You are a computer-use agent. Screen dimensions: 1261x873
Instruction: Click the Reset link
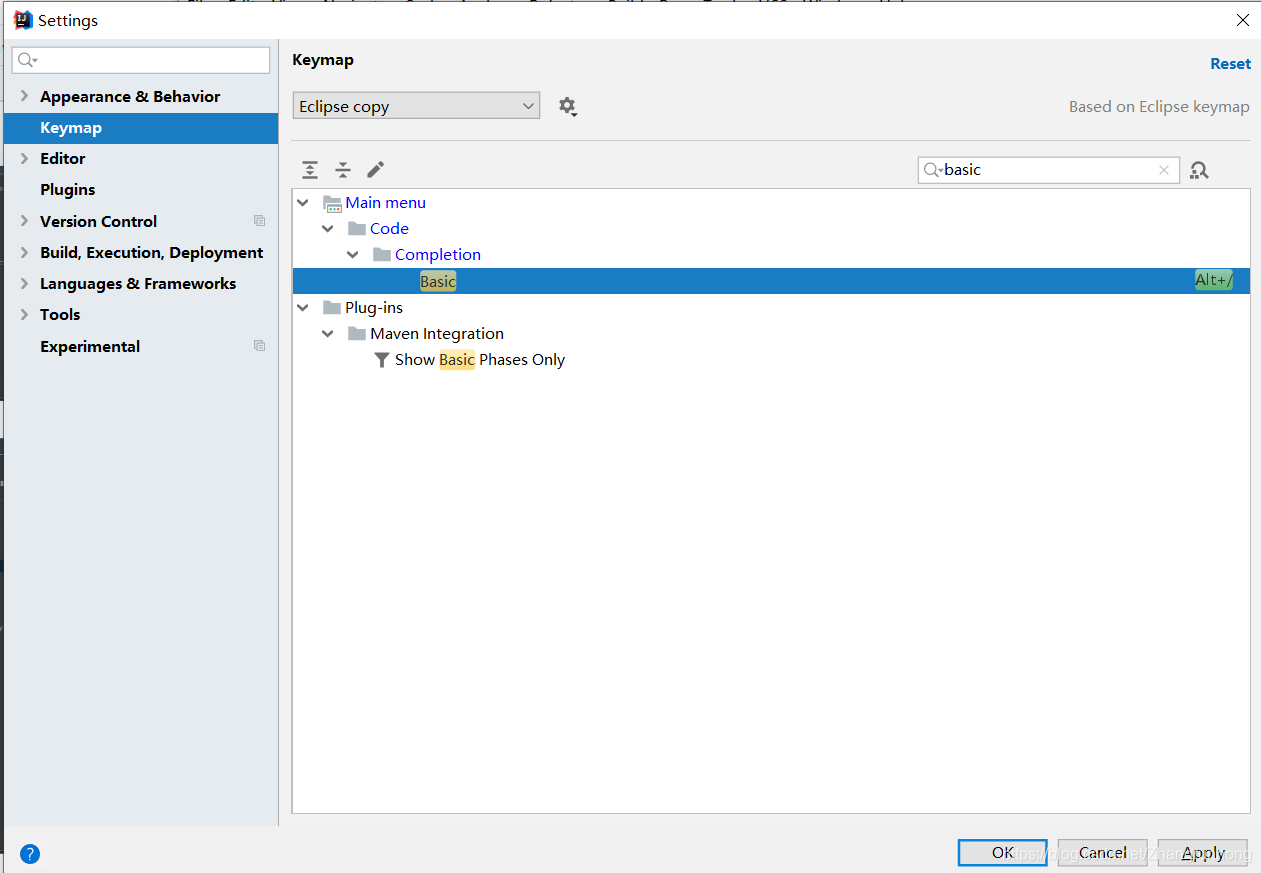tap(1230, 64)
